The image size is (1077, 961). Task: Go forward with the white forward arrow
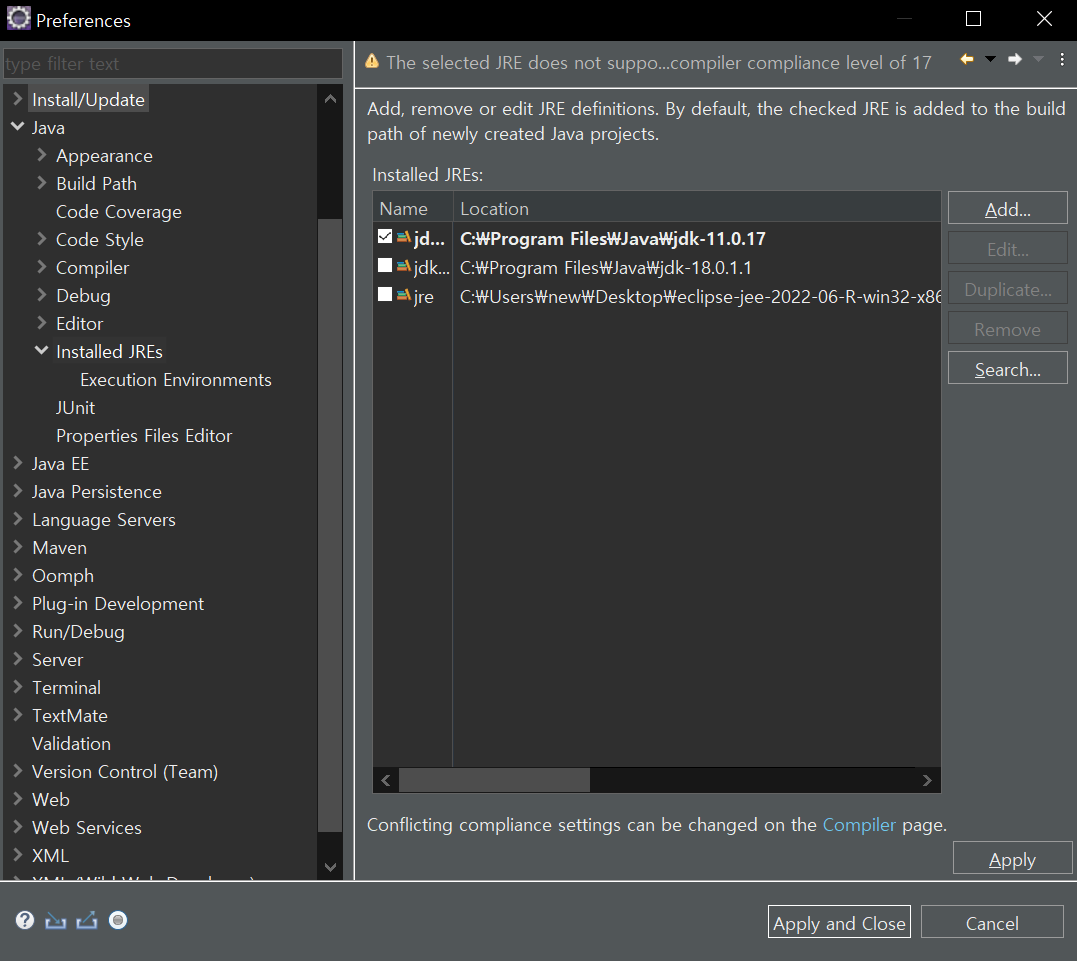point(1014,60)
